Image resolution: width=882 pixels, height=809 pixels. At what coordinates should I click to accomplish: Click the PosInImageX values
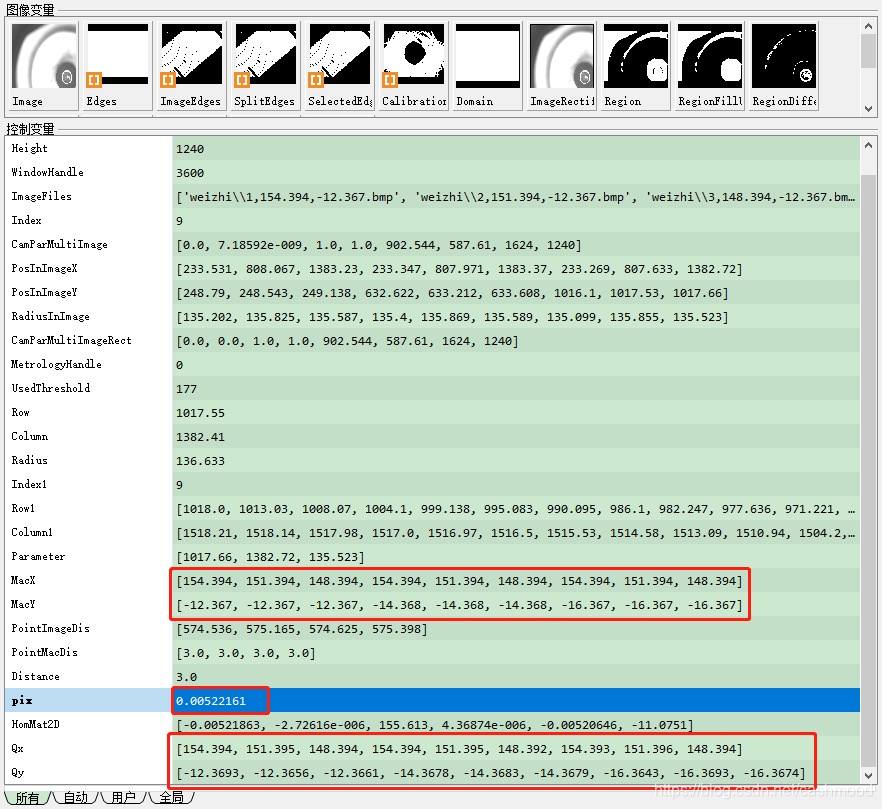coord(459,269)
